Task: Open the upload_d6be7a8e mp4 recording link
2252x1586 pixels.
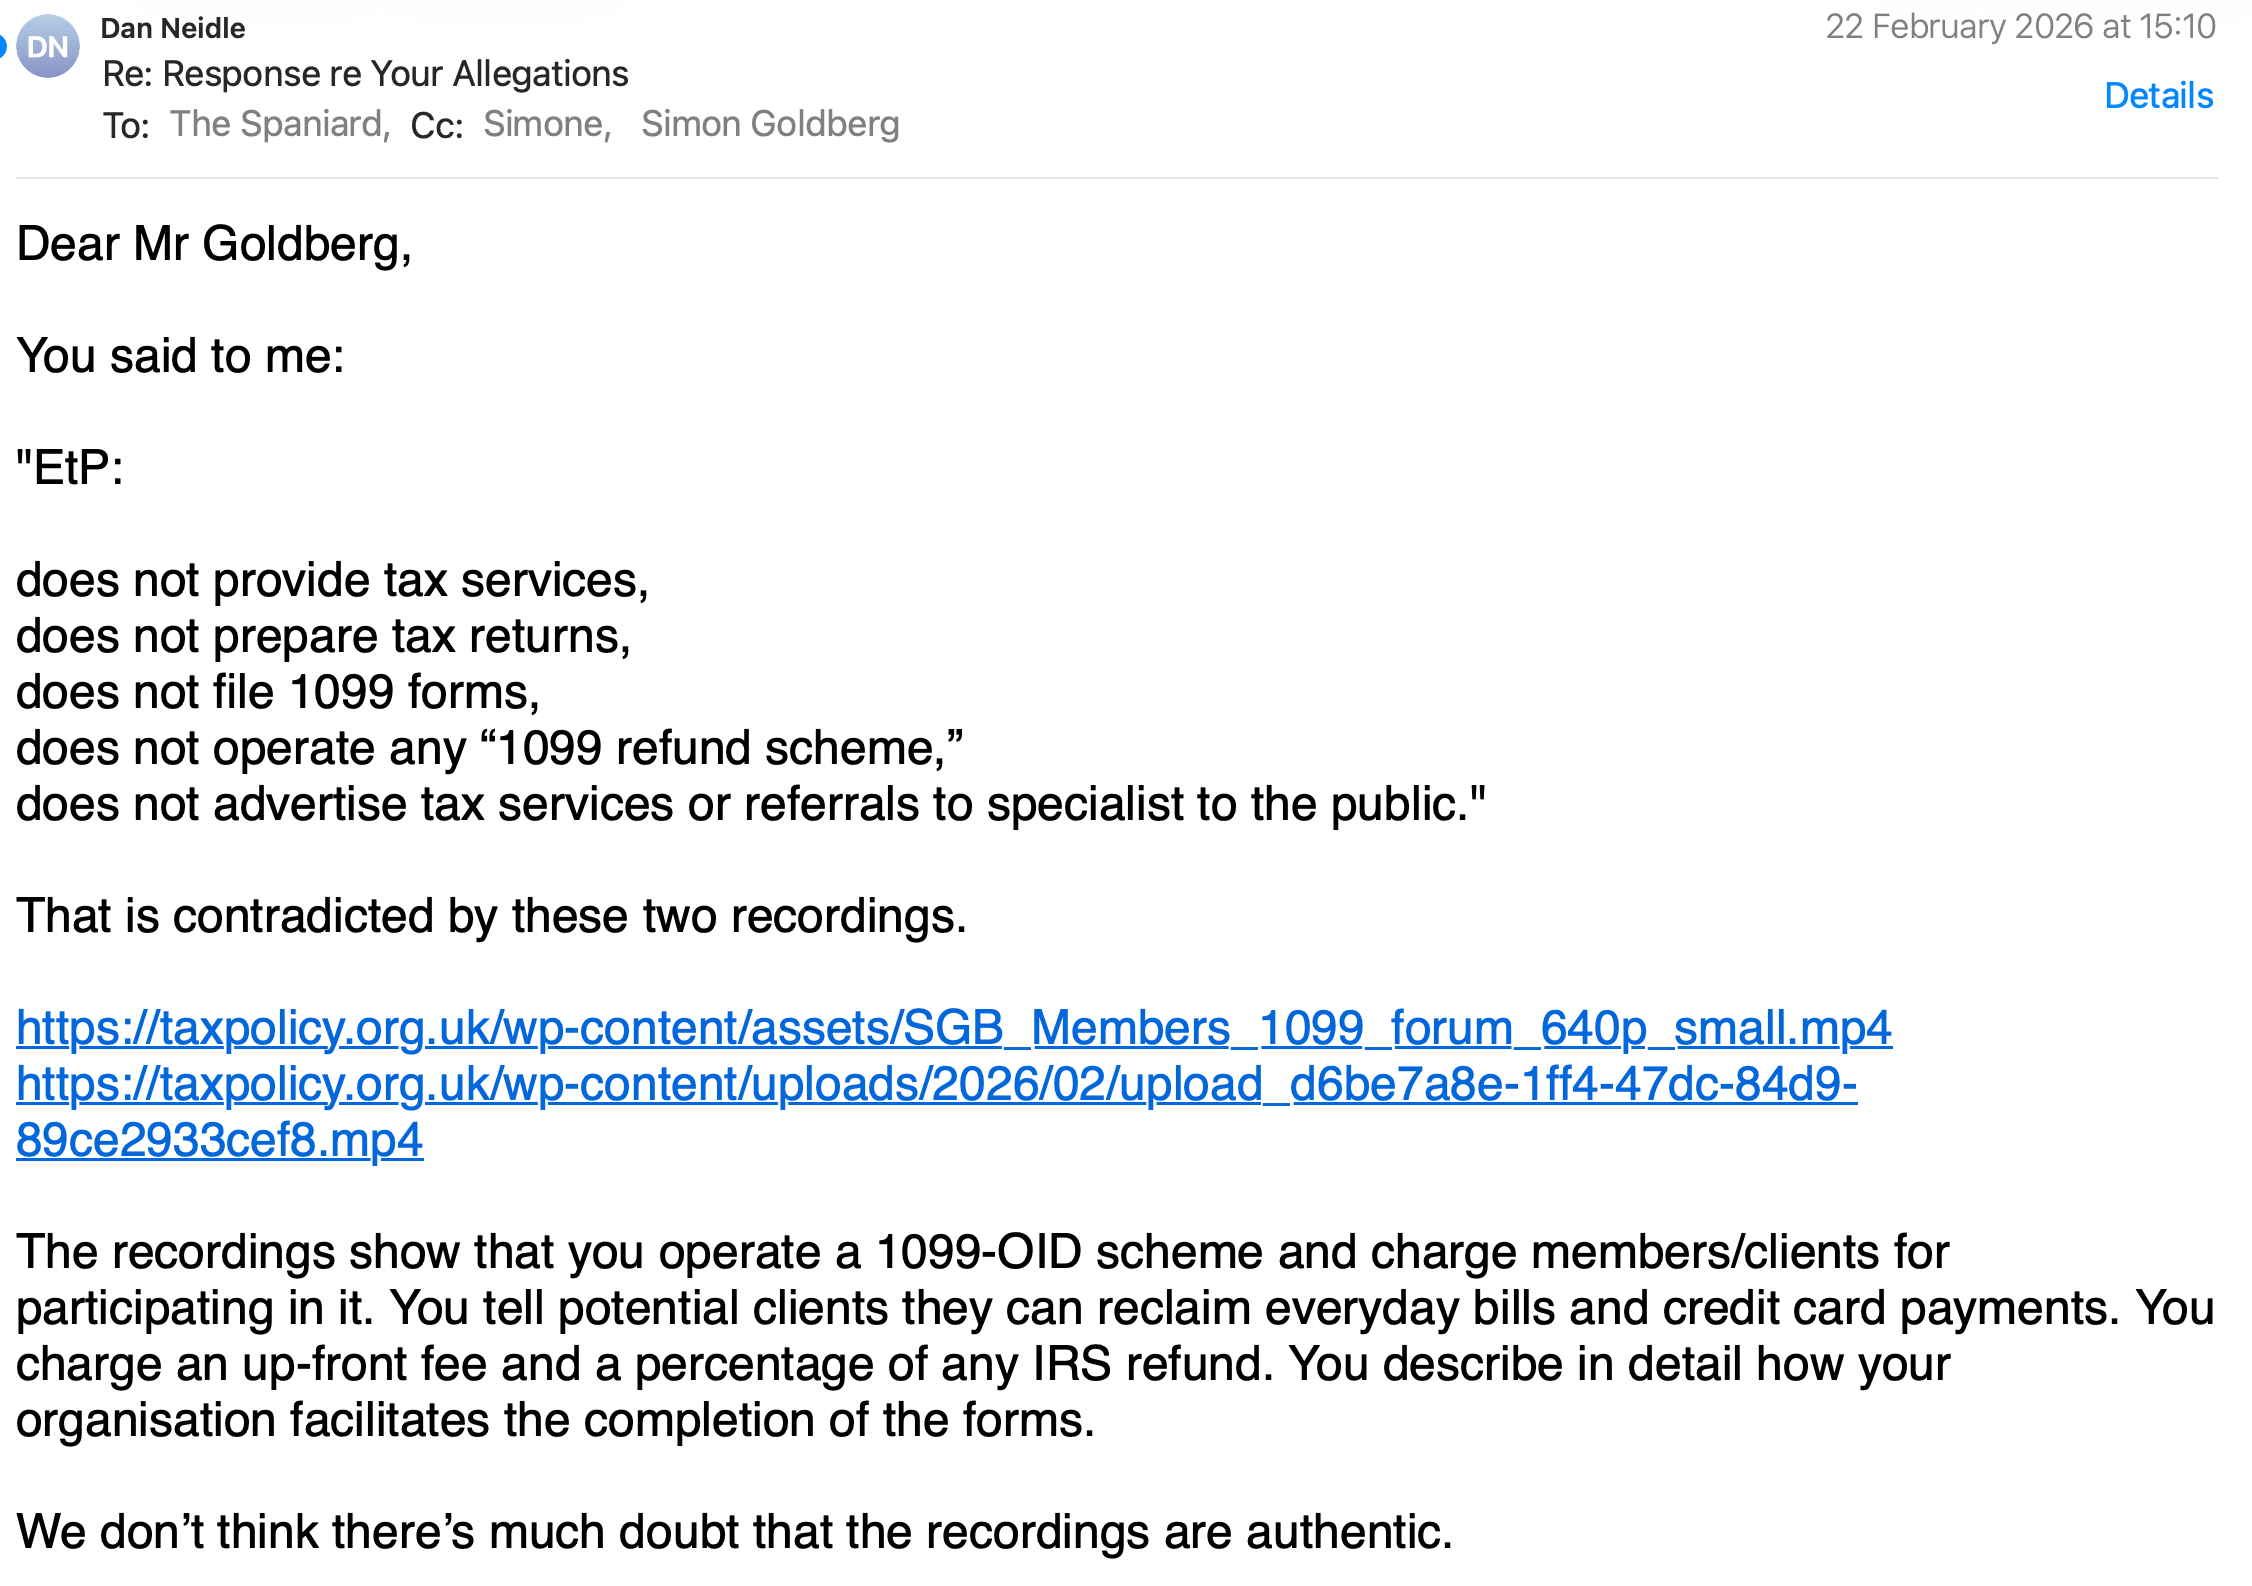Action: [x=936, y=1084]
